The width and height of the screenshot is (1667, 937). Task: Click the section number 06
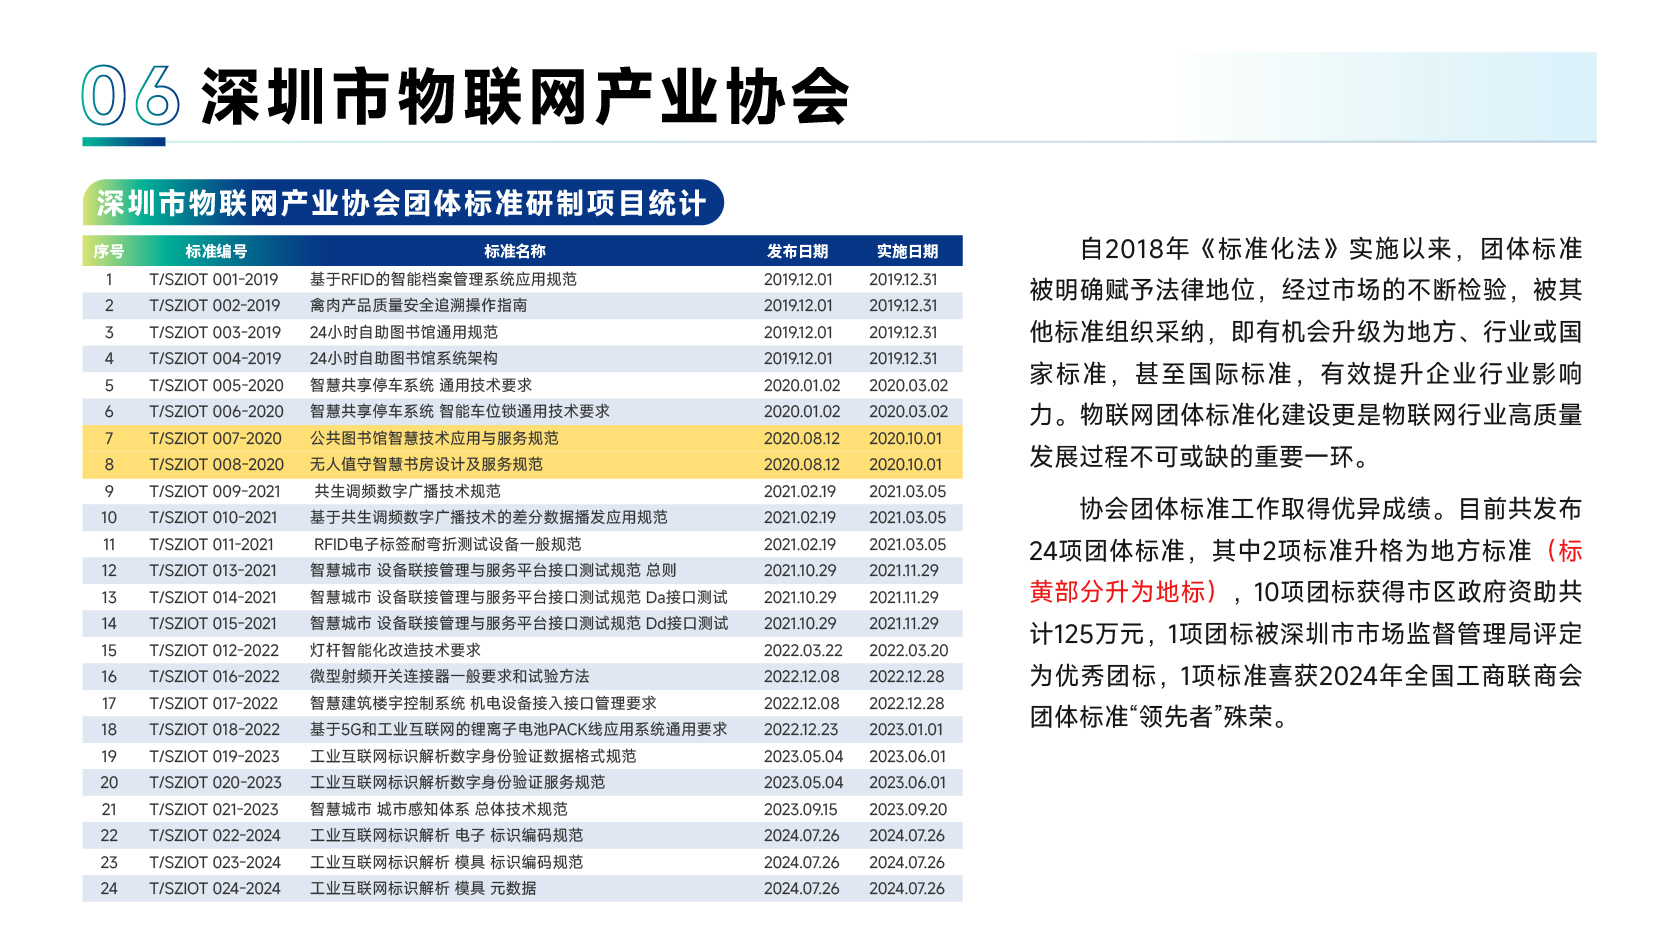(x=130, y=96)
